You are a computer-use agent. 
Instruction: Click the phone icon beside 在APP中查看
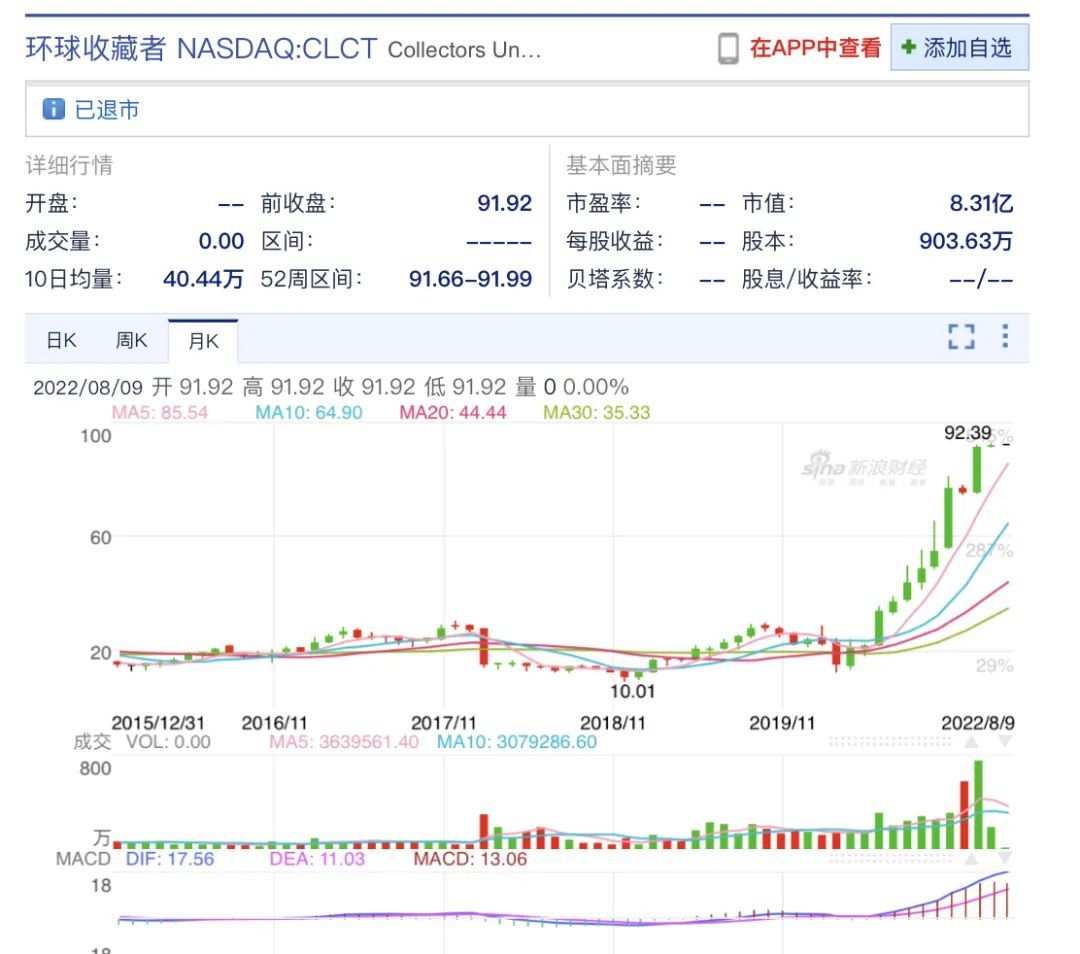(728, 48)
